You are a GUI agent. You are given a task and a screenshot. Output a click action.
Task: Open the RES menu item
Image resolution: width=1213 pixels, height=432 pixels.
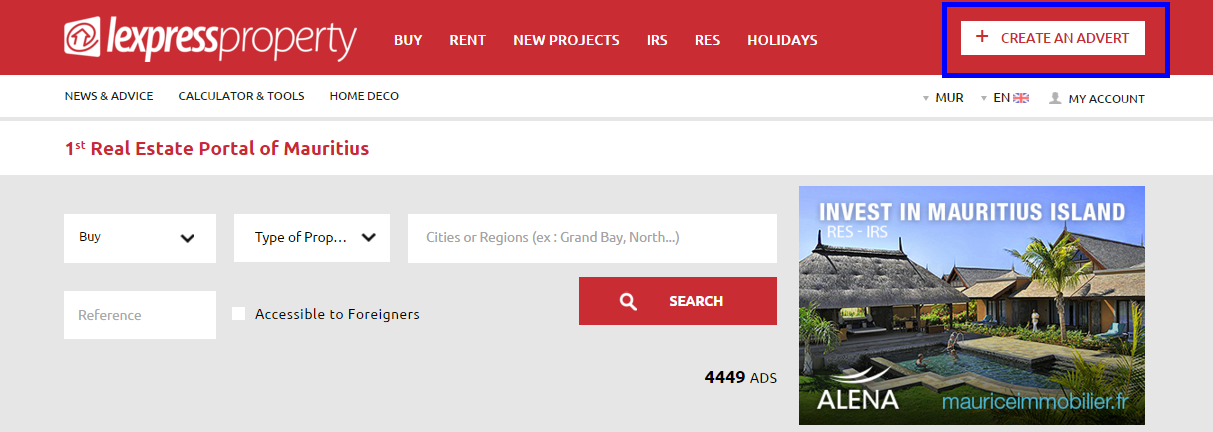click(x=707, y=40)
